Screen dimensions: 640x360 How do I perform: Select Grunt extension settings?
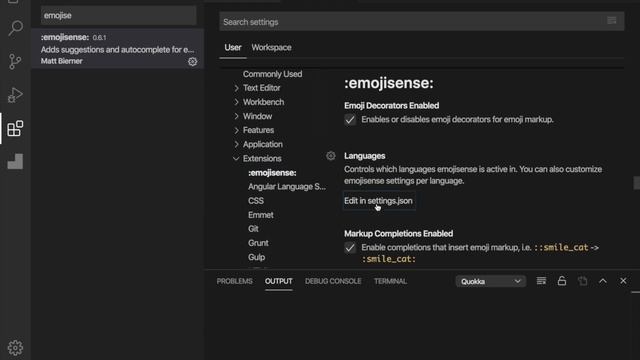tap(258, 243)
